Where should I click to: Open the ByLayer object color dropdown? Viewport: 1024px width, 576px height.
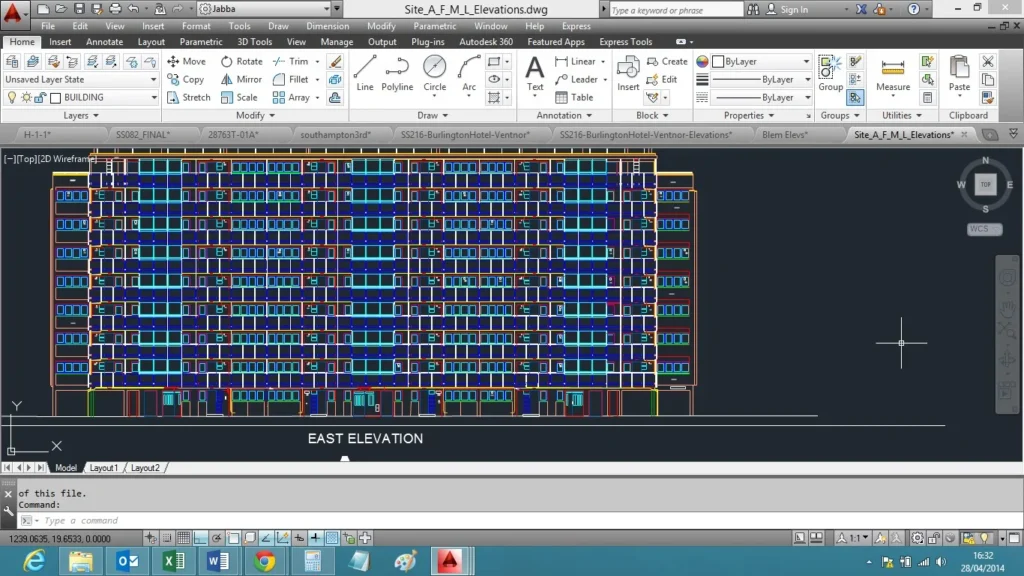click(761, 61)
